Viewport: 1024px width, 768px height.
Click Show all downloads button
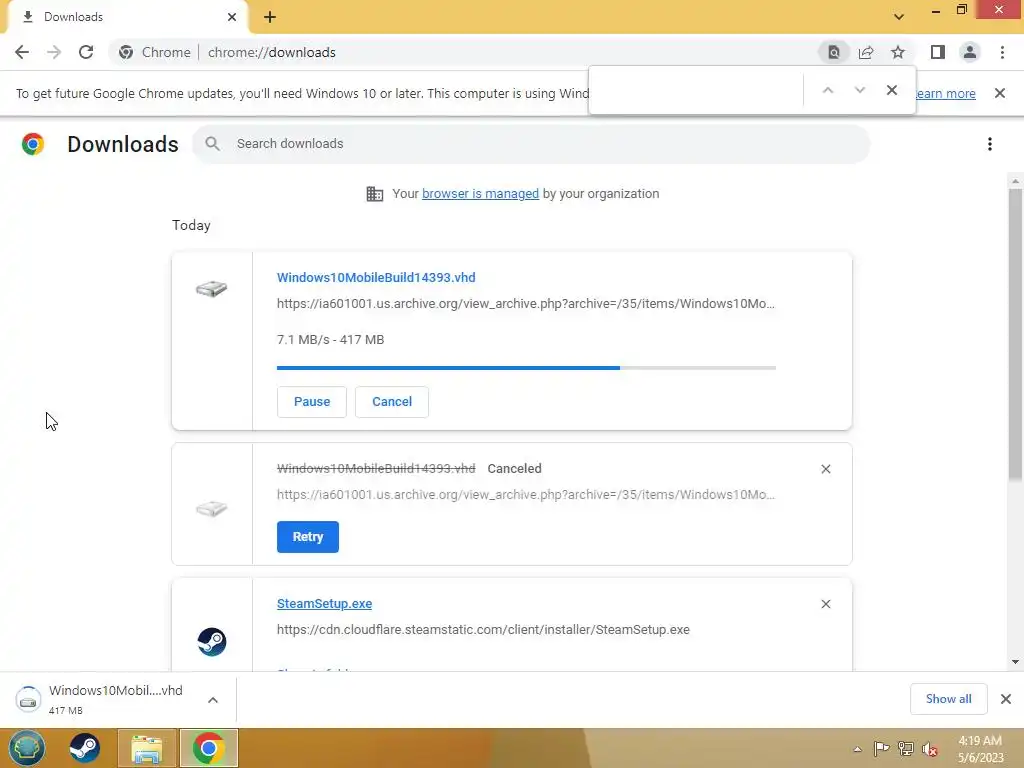point(948,699)
